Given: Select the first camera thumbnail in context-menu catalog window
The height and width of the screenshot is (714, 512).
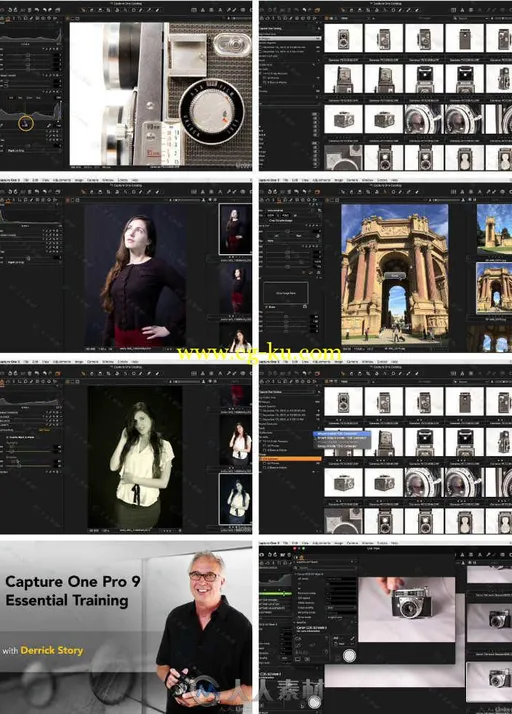Looking at the screenshot, I should 343,402.
